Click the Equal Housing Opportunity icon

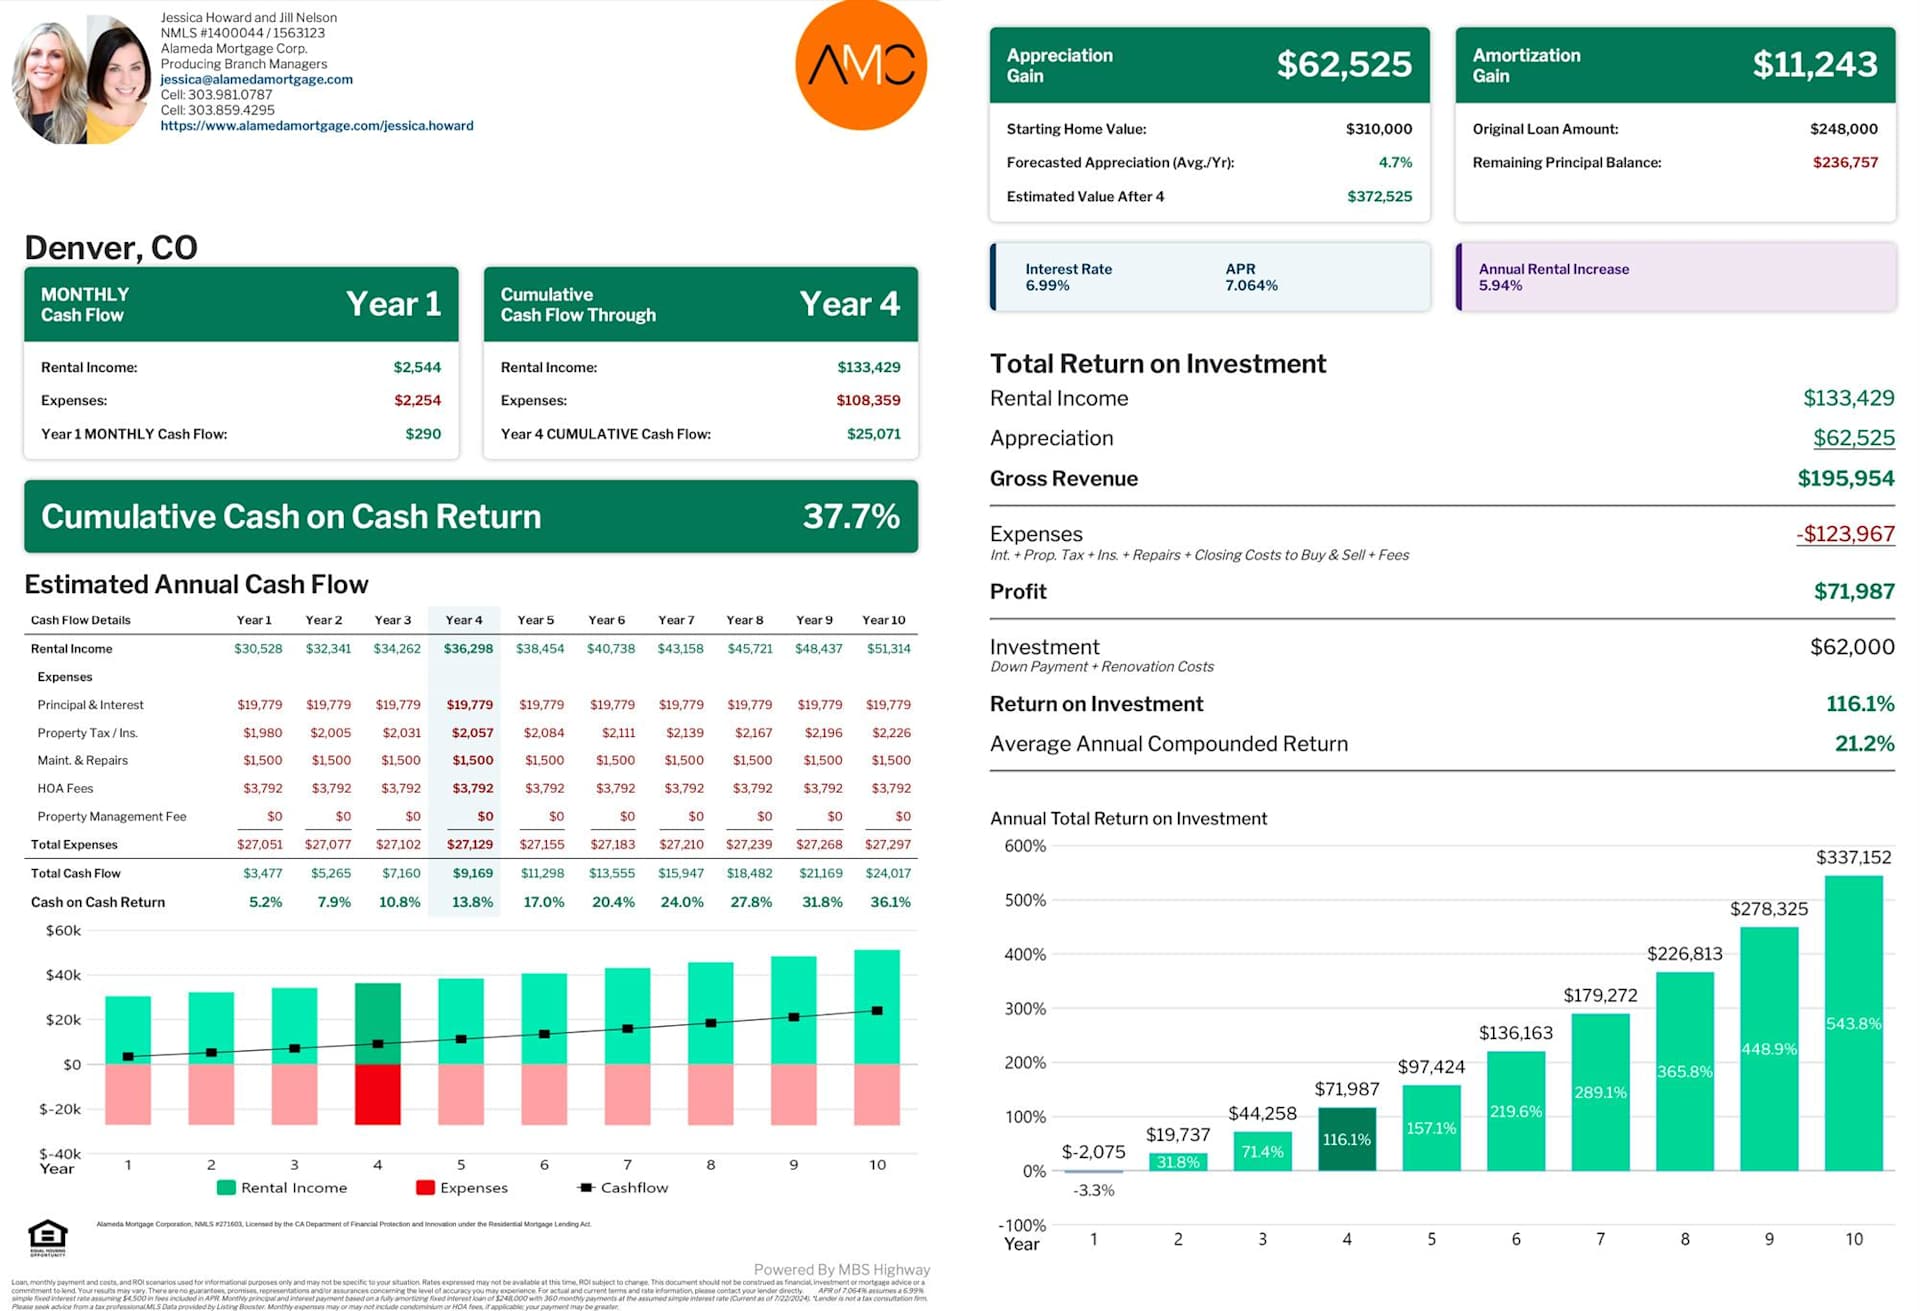pos(47,1235)
